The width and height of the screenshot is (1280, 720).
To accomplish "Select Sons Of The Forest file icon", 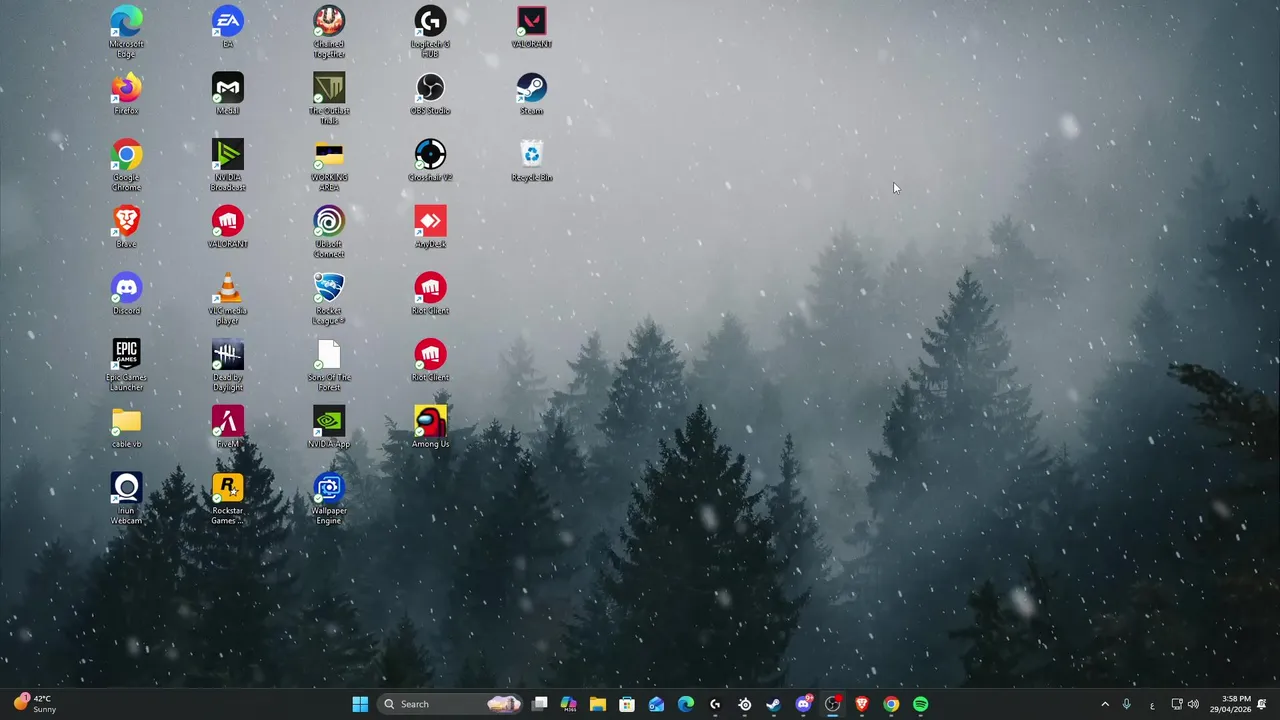I will coord(329,365).
